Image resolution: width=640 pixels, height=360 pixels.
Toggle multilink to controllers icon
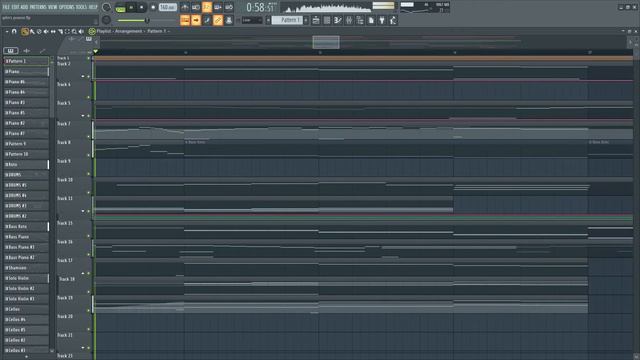click(229, 20)
